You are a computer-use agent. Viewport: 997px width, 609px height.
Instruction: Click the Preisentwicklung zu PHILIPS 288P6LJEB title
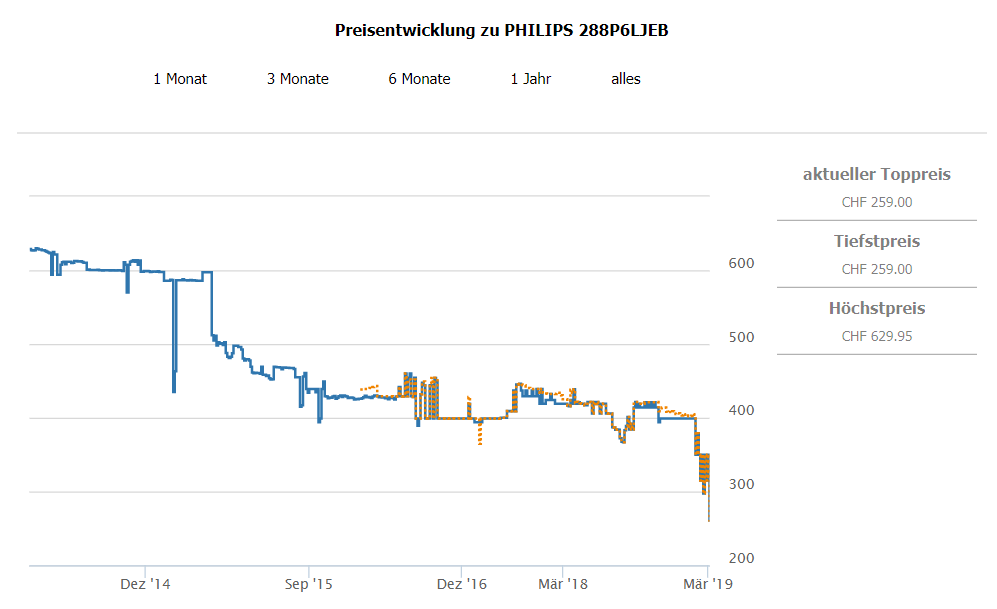[502, 30]
